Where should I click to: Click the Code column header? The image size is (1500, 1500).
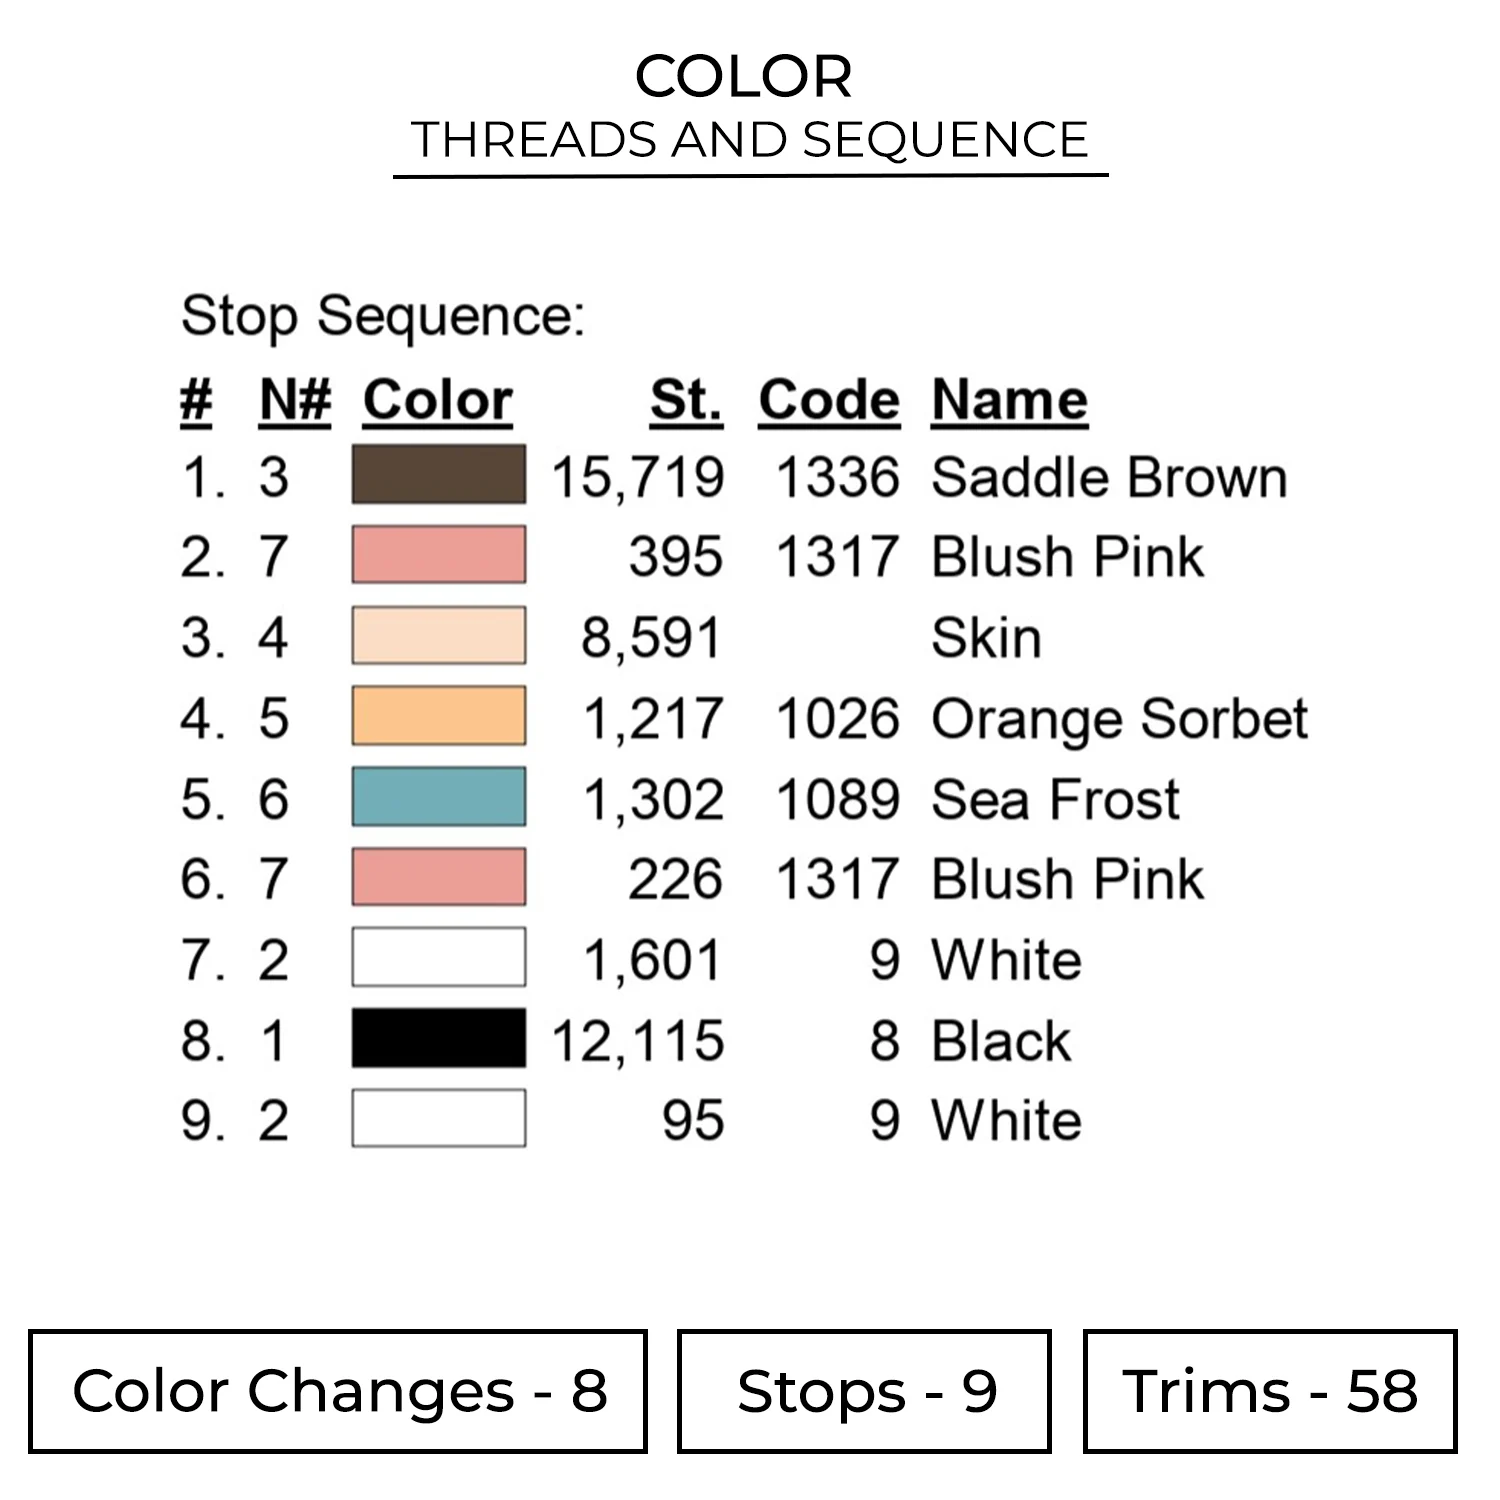[829, 400]
